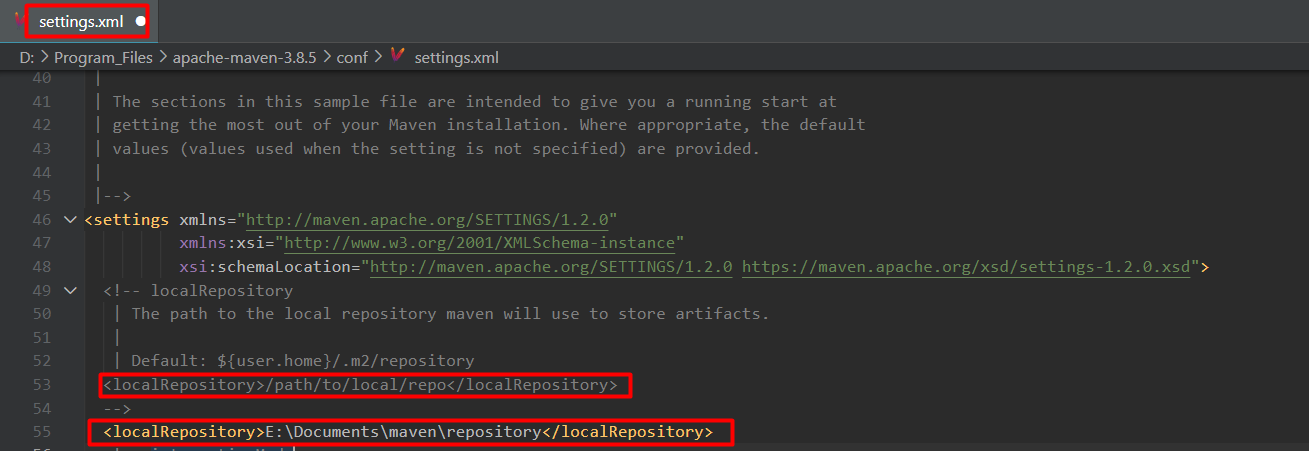Click the 'xmlns:xsi' attribute name
This screenshot has width=1309, height=451.
(223, 243)
